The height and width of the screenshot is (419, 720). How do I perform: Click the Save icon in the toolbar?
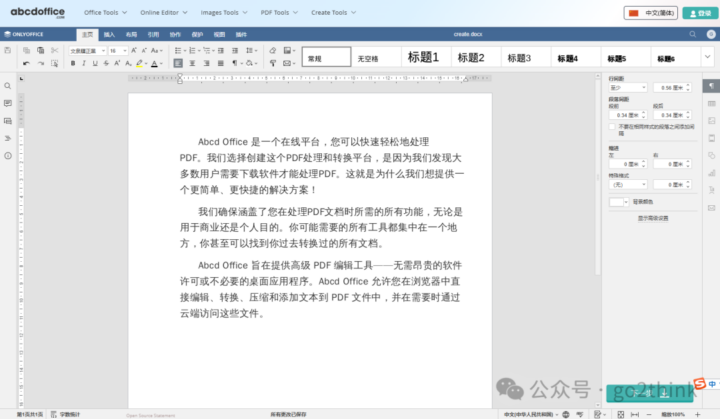pyautogui.click(x=8, y=50)
